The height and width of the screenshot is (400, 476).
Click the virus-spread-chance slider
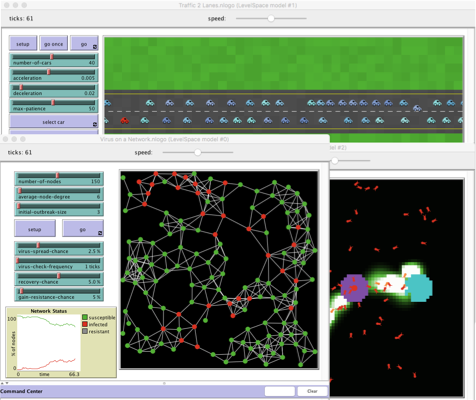59,249
